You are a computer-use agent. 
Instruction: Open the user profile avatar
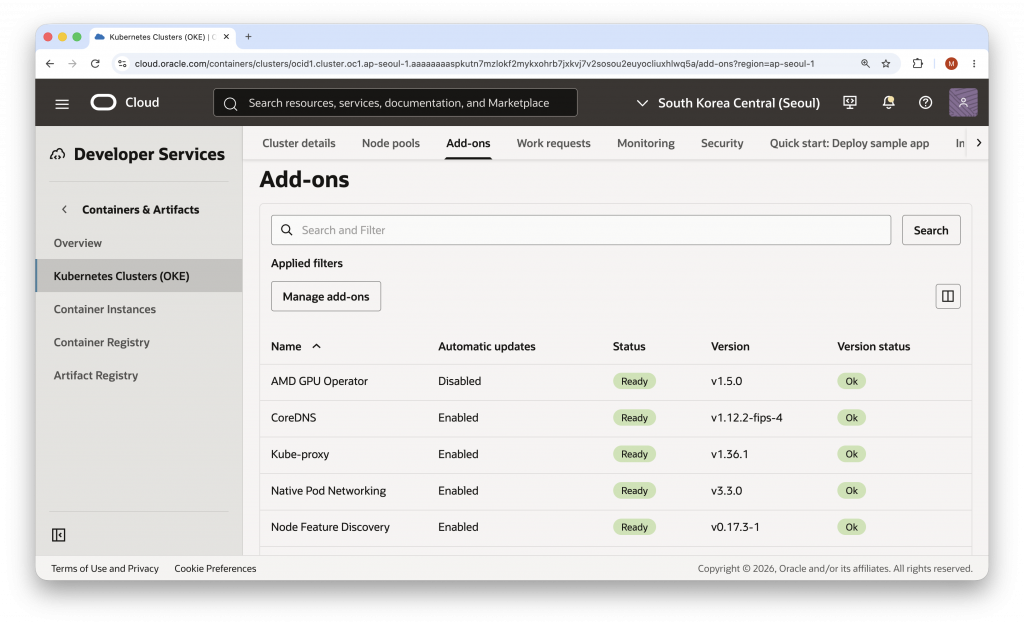point(963,103)
